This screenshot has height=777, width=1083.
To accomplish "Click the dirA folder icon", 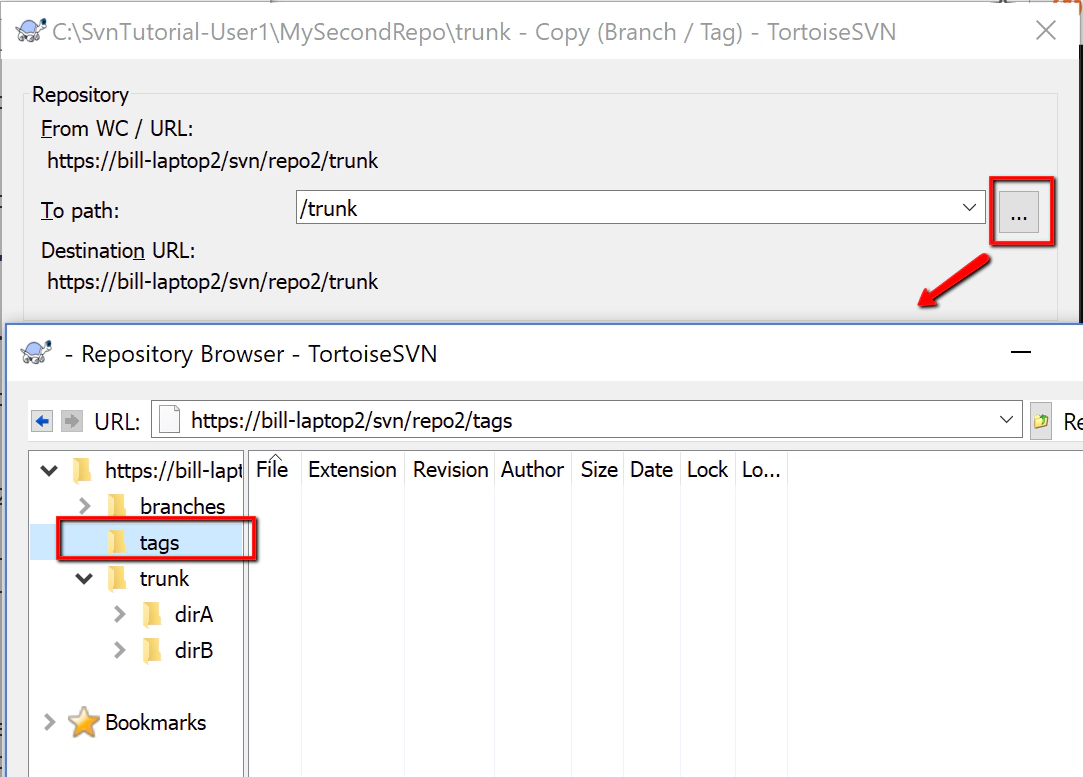I will [152, 614].
